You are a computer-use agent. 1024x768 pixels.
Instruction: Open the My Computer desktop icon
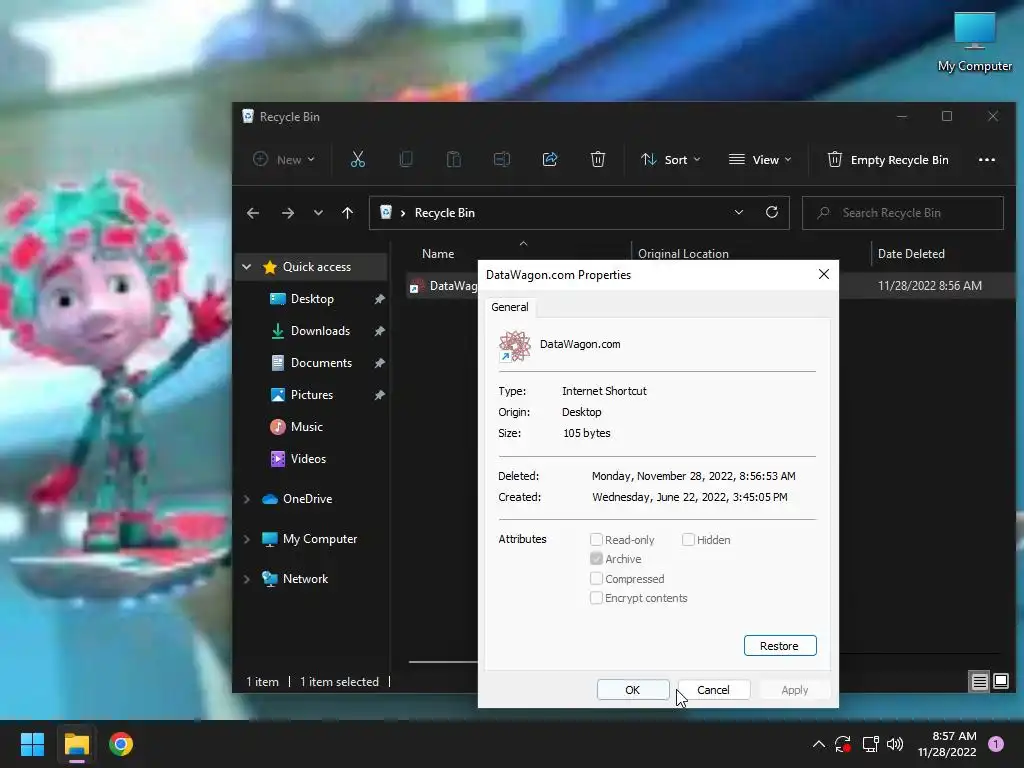pos(974,42)
